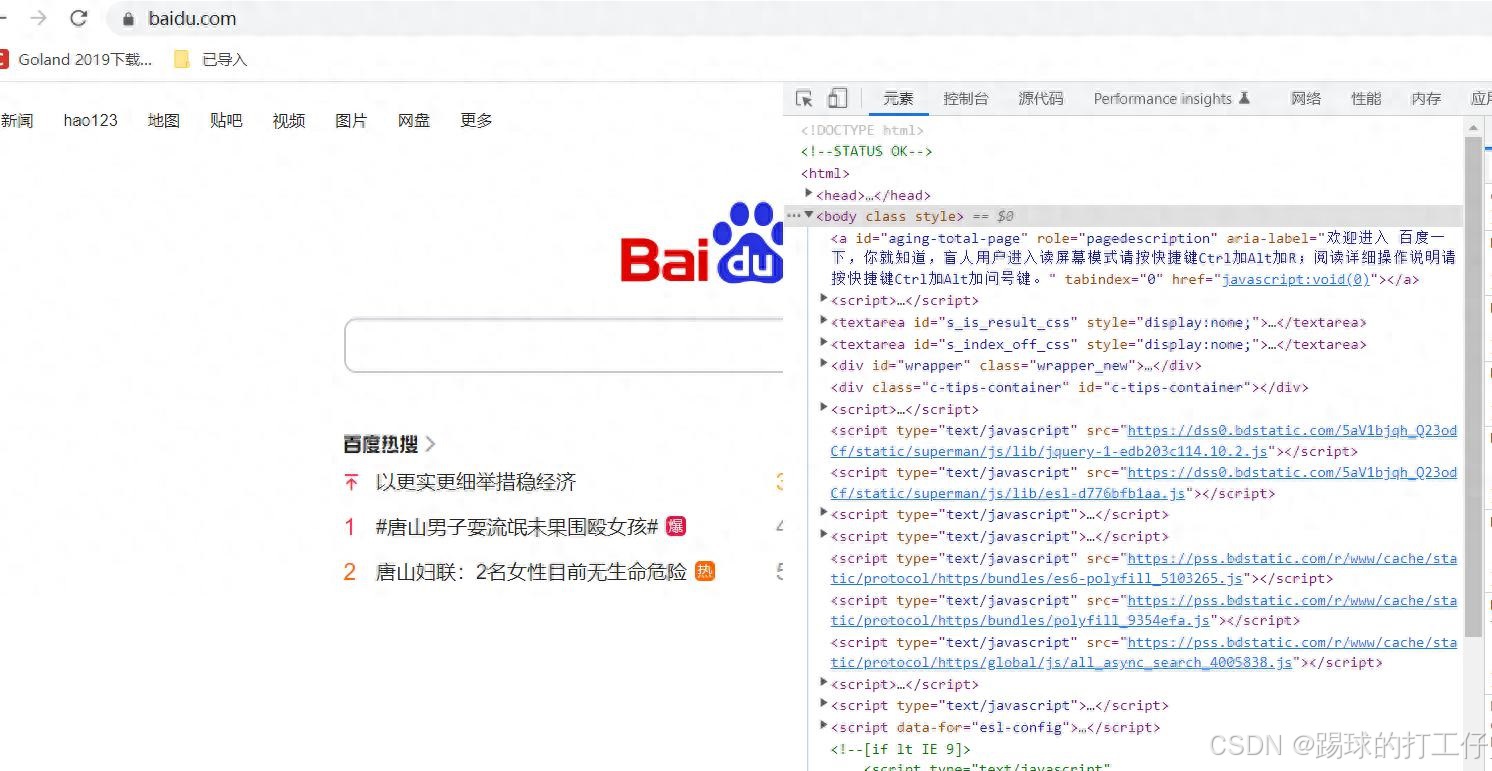Image resolution: width=1492 pixels, height=771 pixels.
Task: Switch to the 控制台 tab
Action: [966, 98]
